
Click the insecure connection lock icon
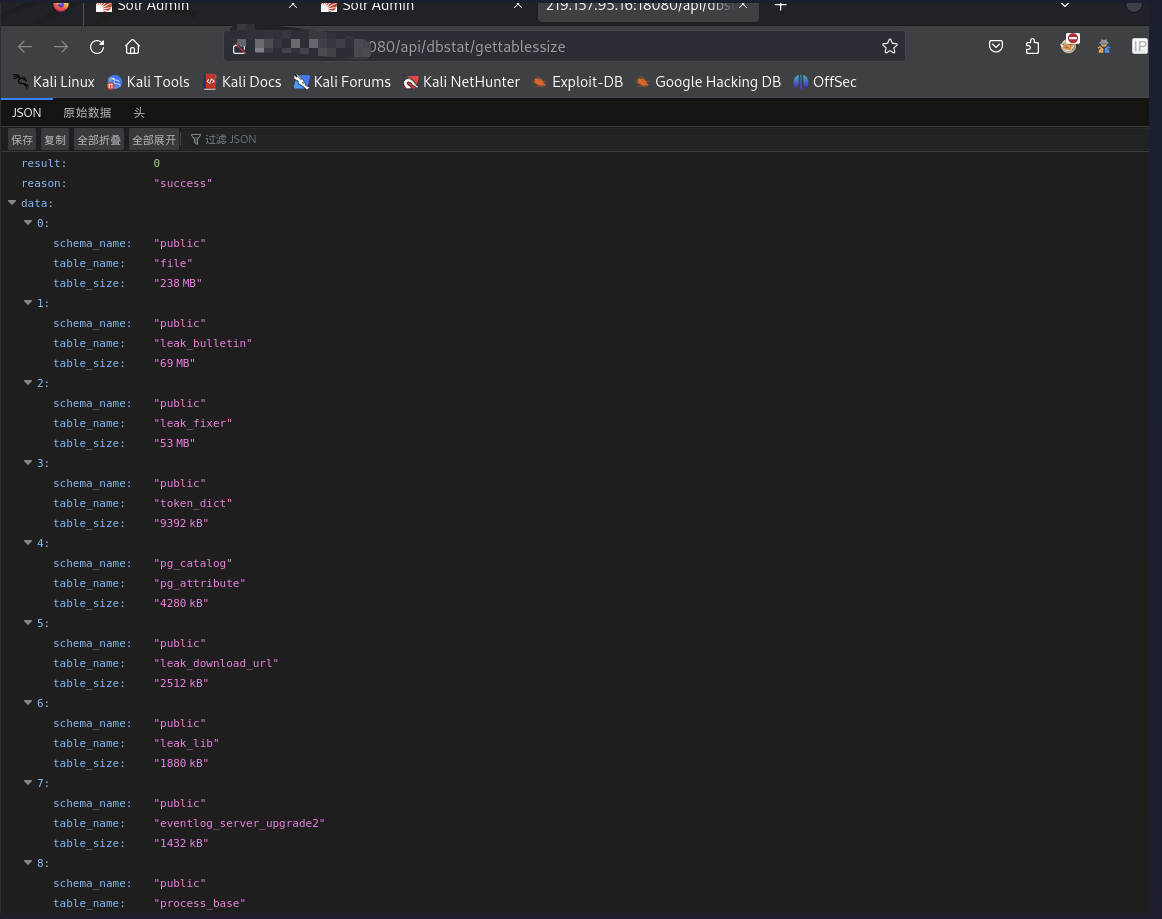click(x=239, y=47)
